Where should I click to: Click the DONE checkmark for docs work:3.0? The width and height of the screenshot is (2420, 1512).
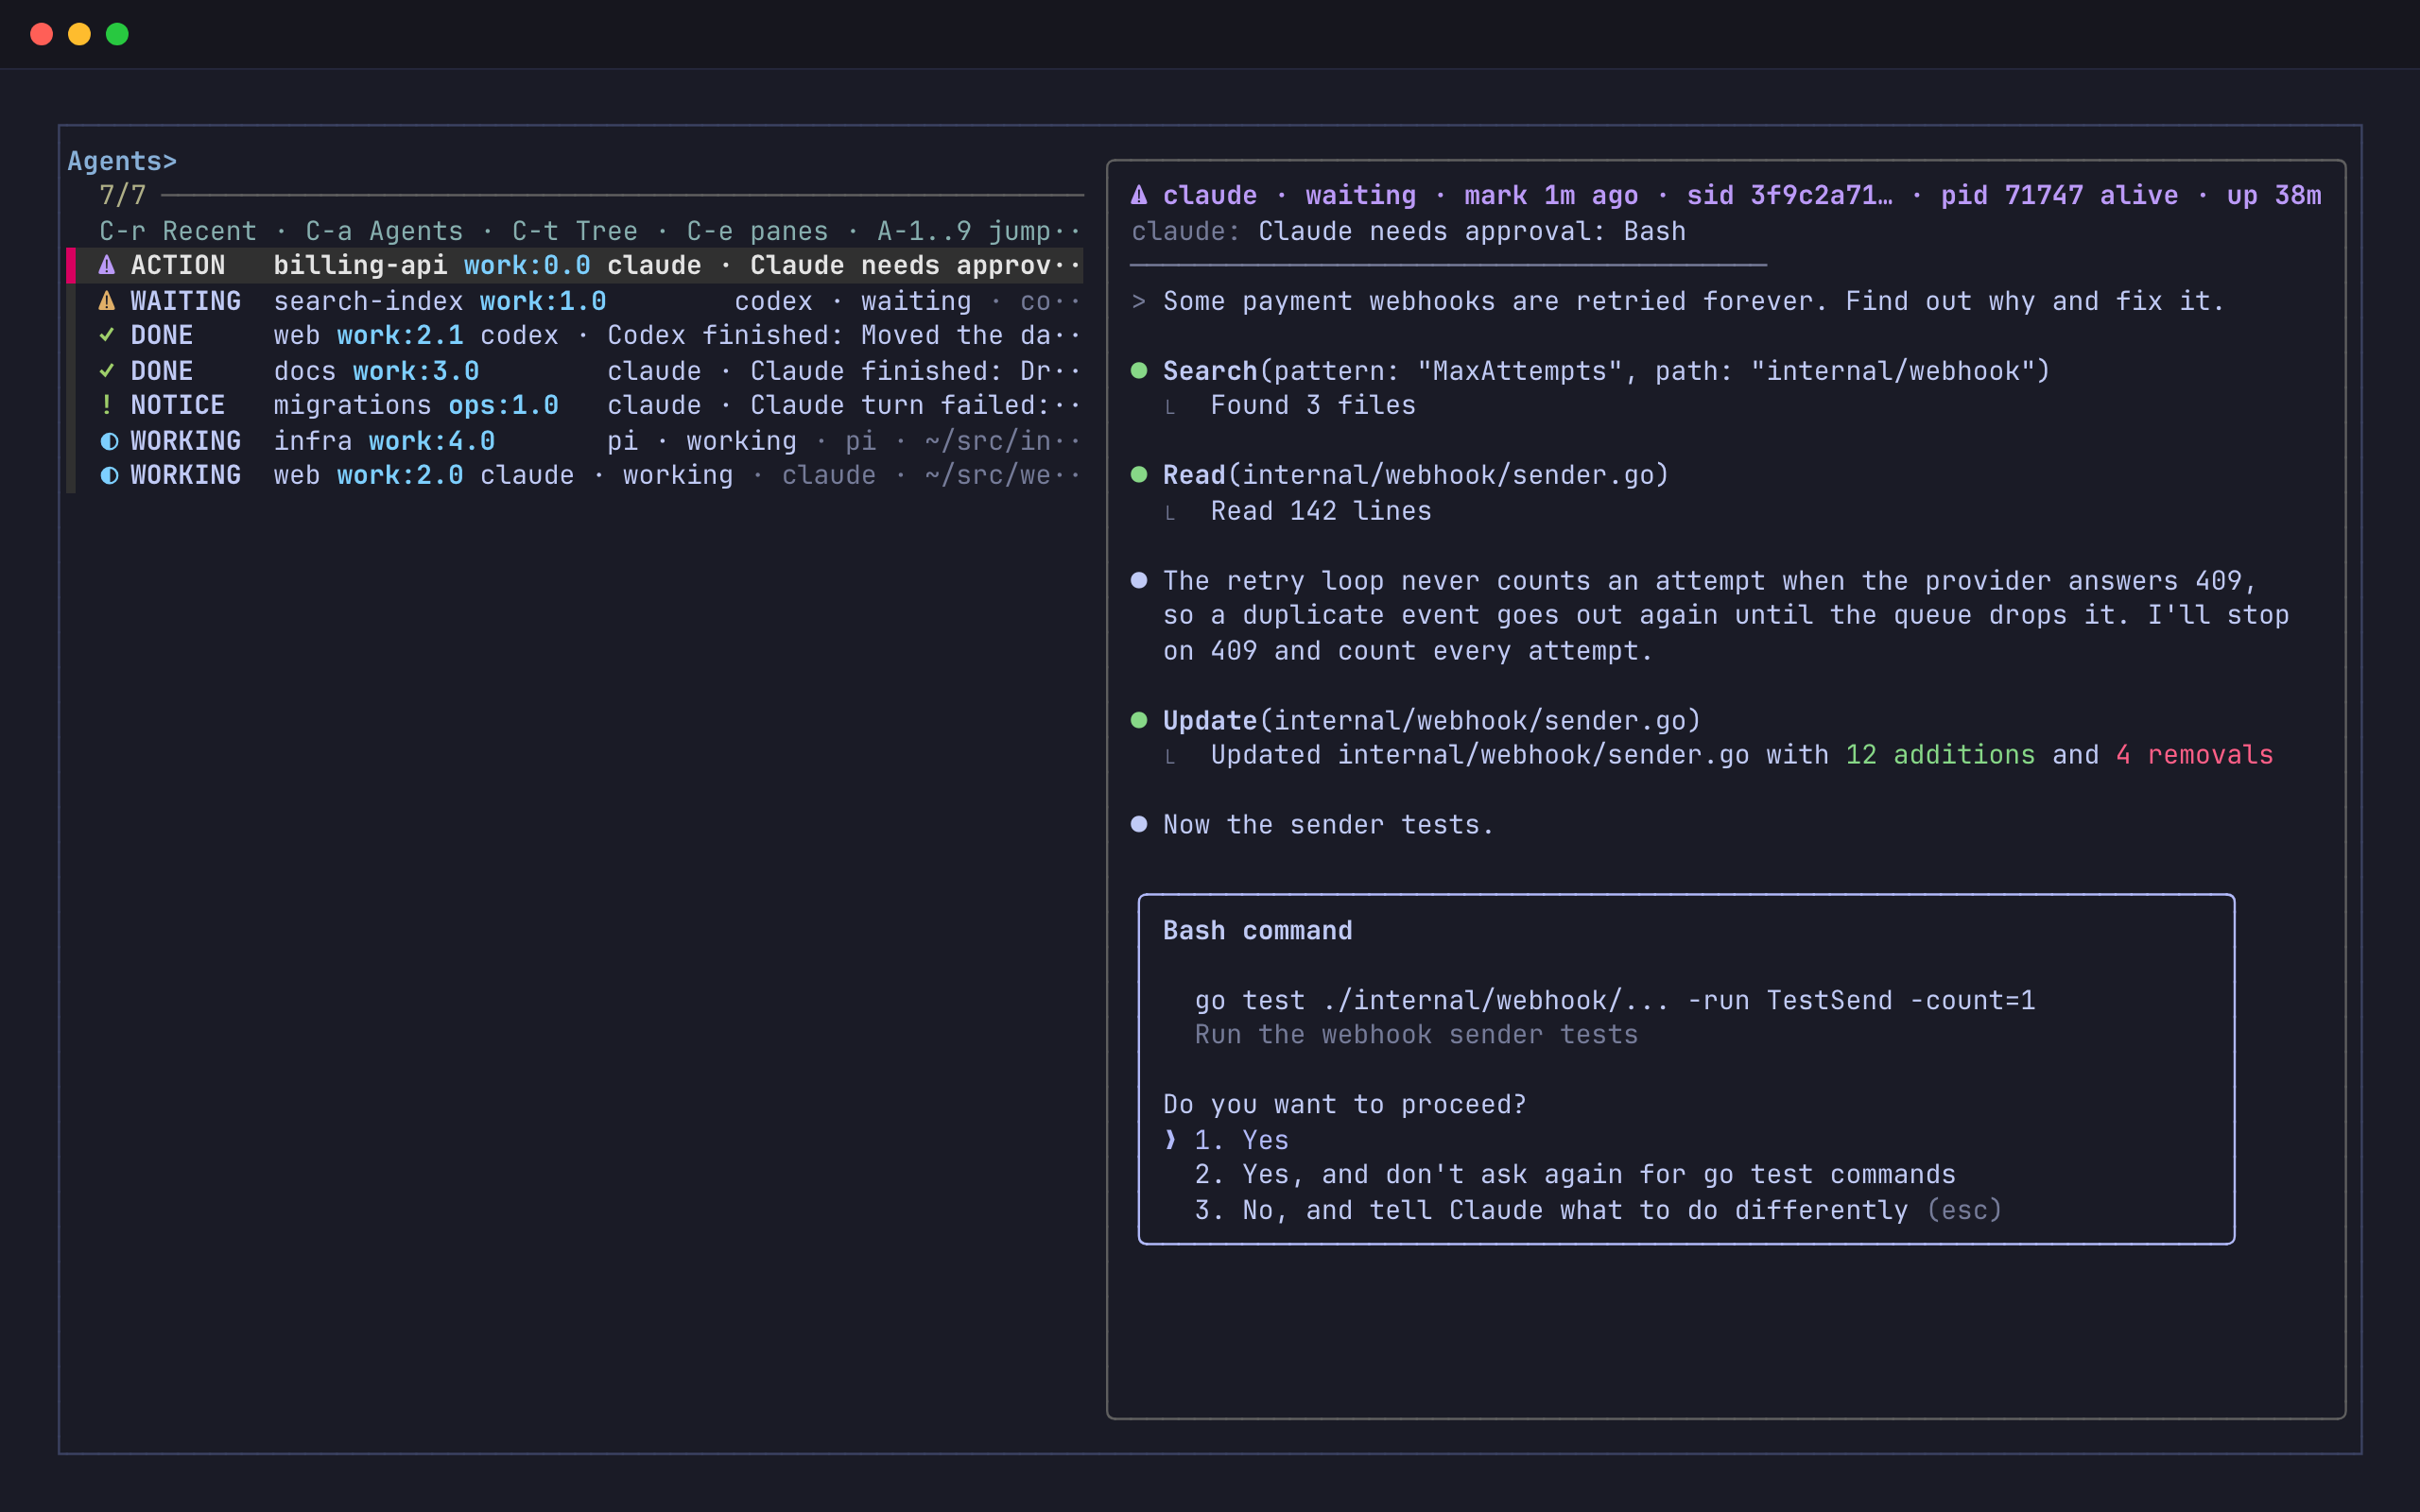tap(107, 371)
